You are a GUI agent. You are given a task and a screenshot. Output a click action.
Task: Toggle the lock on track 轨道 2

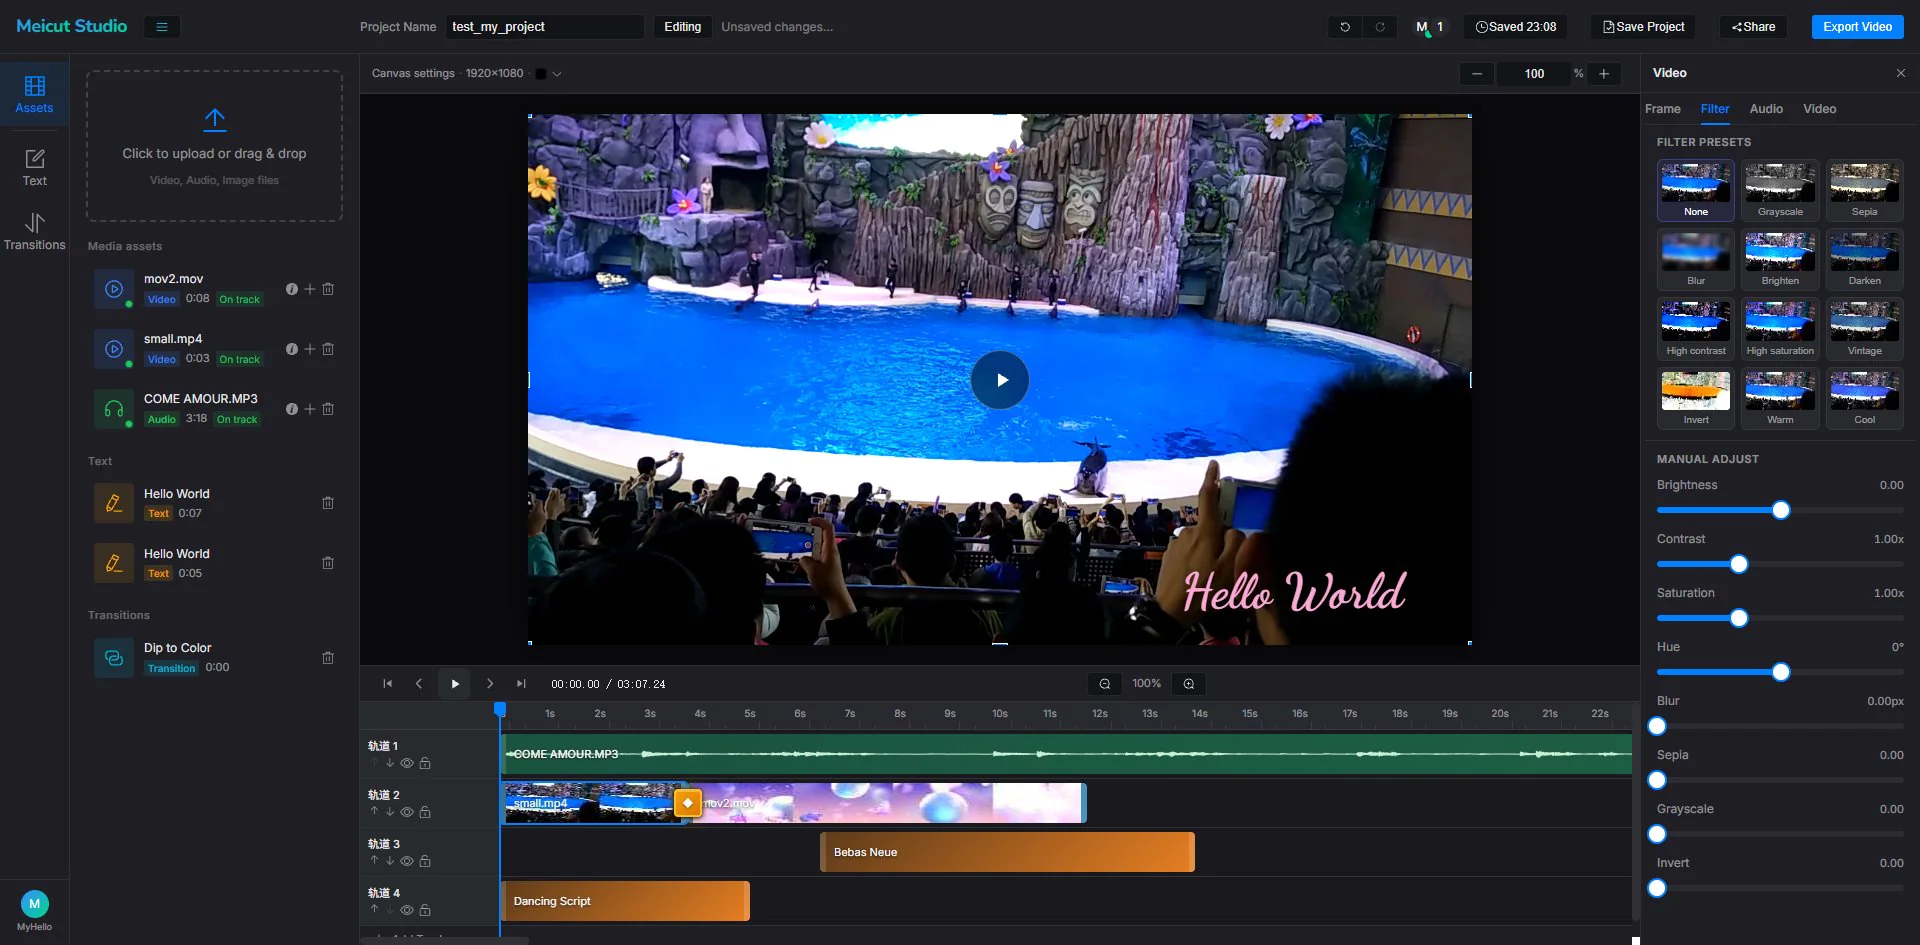[x=425, y=812]
